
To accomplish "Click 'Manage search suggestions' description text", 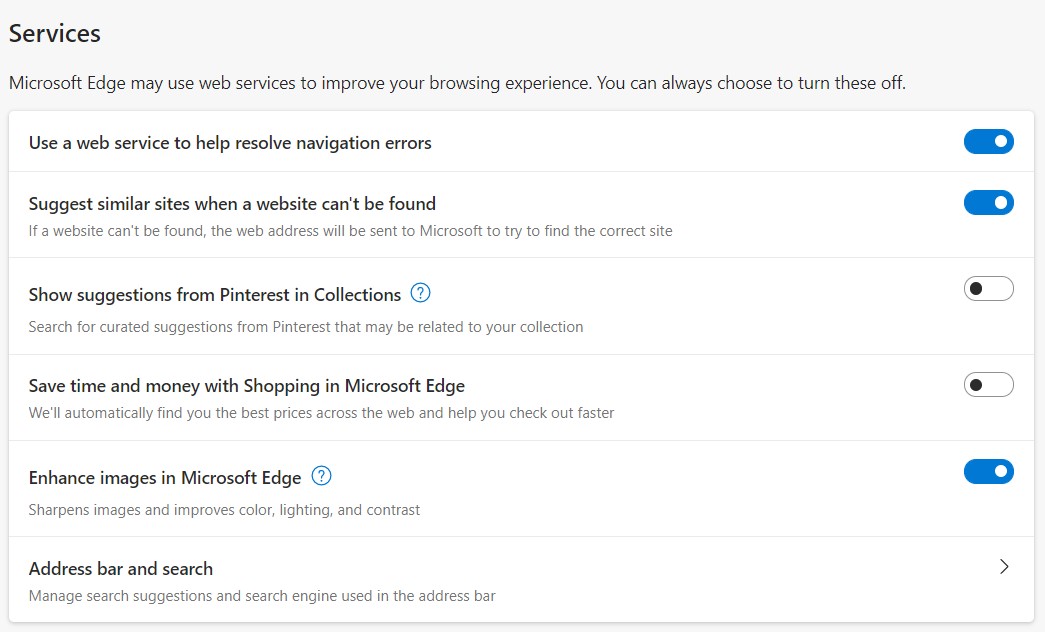I will click(262, 596).
